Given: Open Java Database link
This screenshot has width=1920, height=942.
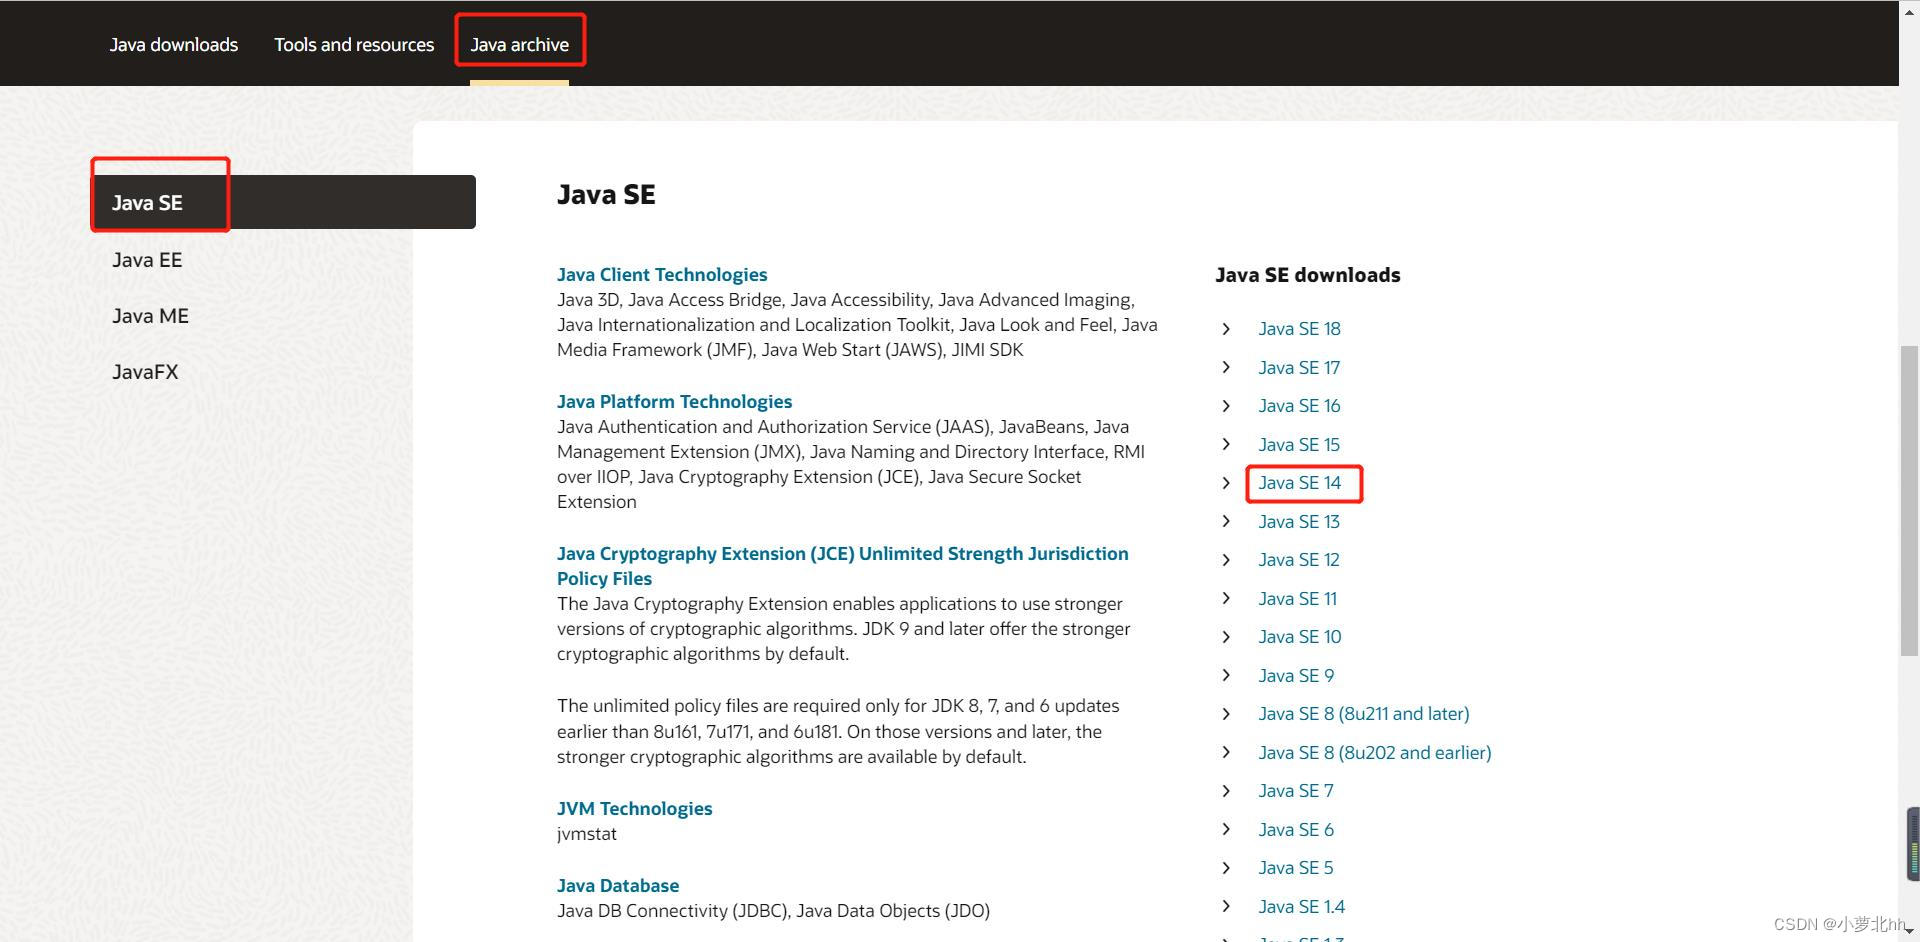Looking at the screenshot, I should tap(618, 885).
